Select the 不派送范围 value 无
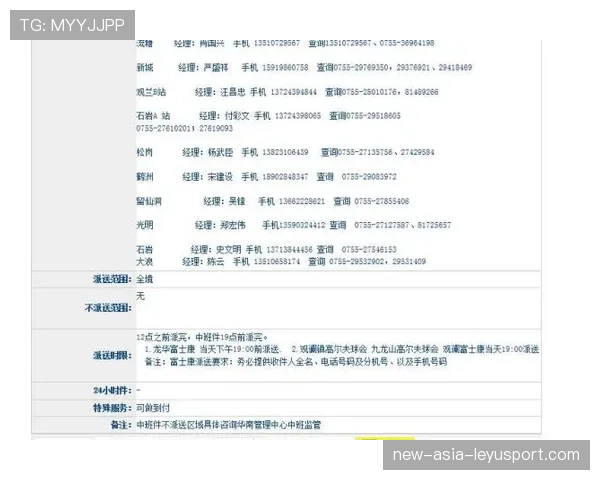Image resolution: width=600 pixels, height=480 pixels. (x=140, y=296)
